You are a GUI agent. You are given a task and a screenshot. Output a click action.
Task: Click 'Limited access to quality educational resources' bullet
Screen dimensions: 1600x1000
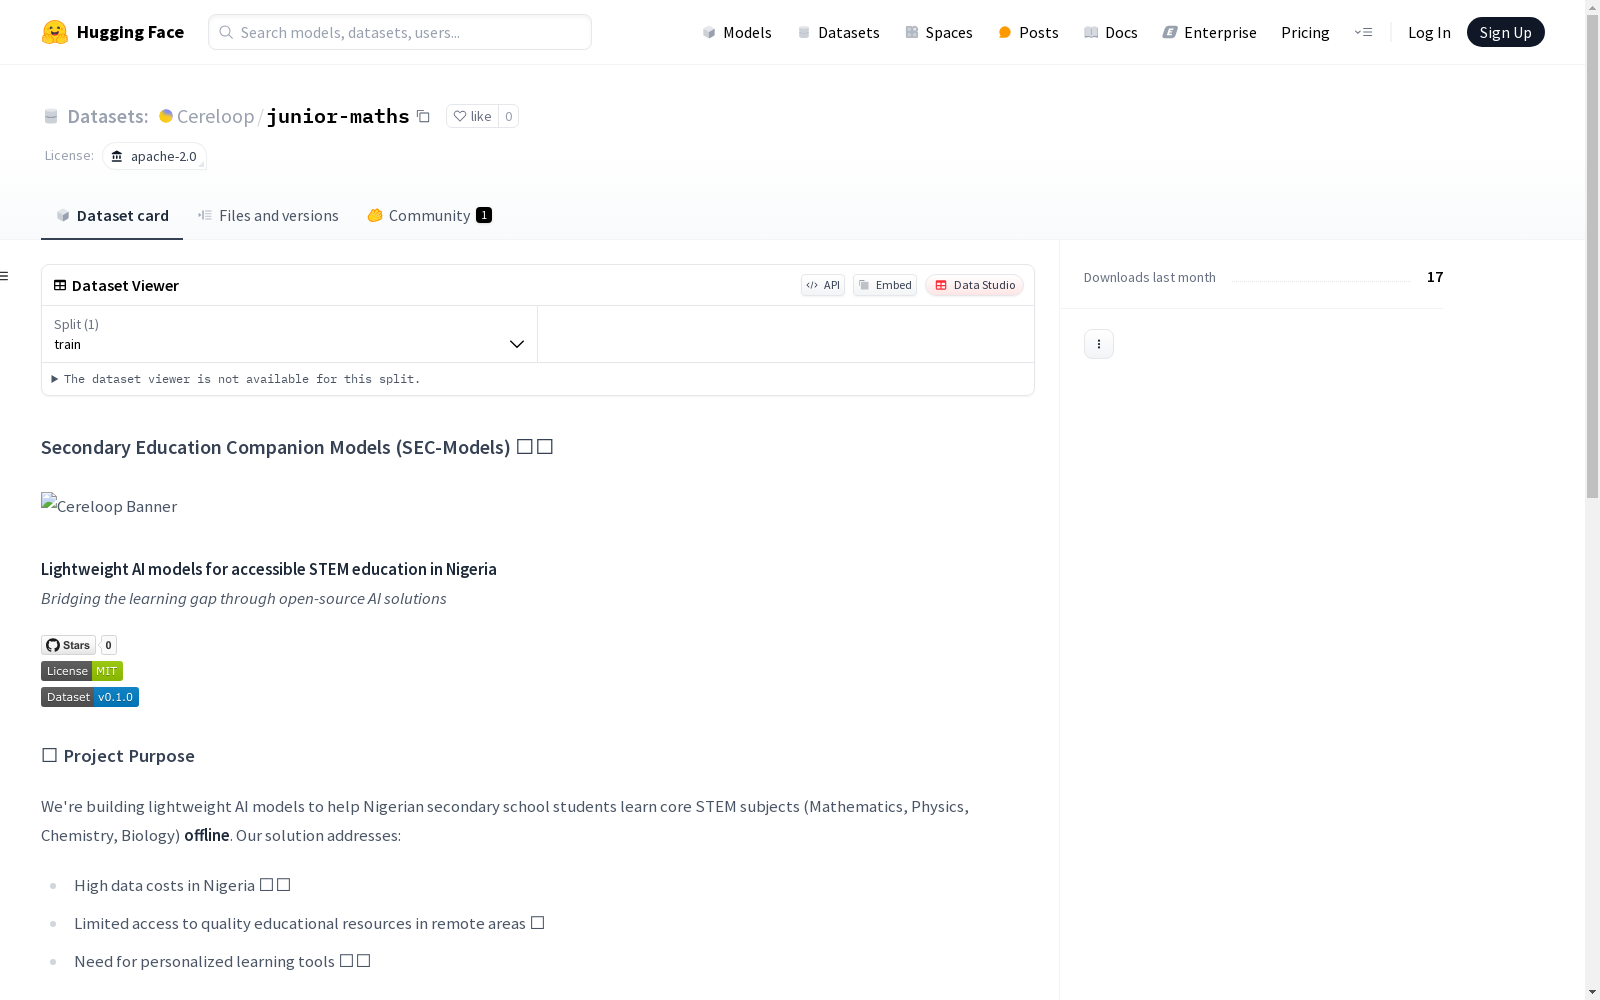coord(309,923)
